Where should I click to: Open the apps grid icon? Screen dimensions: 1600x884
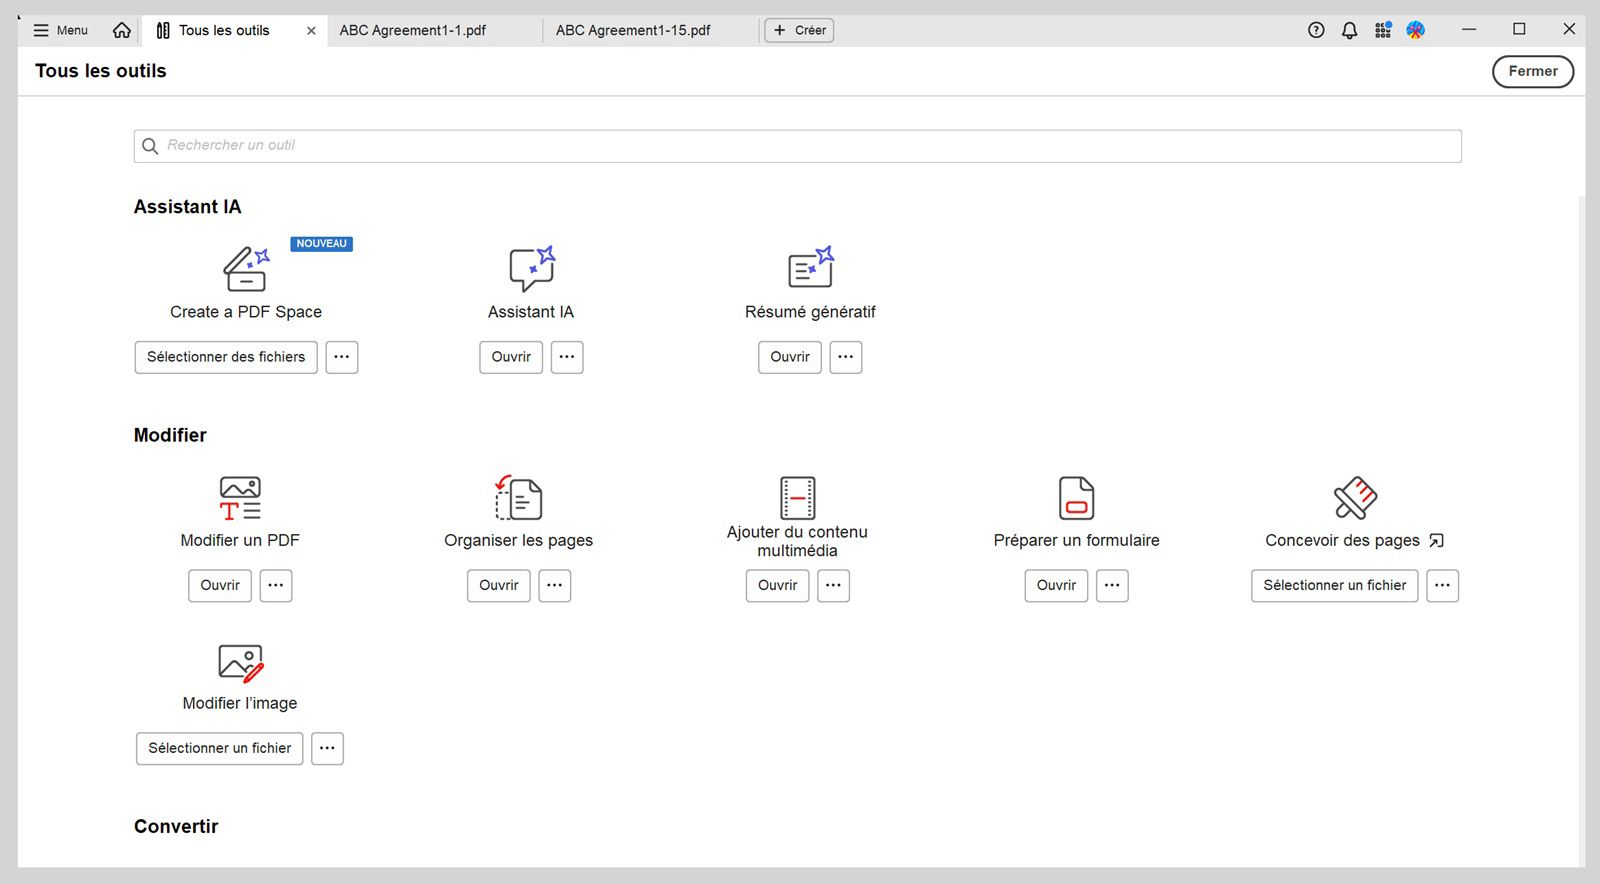tap(1383, 30)
